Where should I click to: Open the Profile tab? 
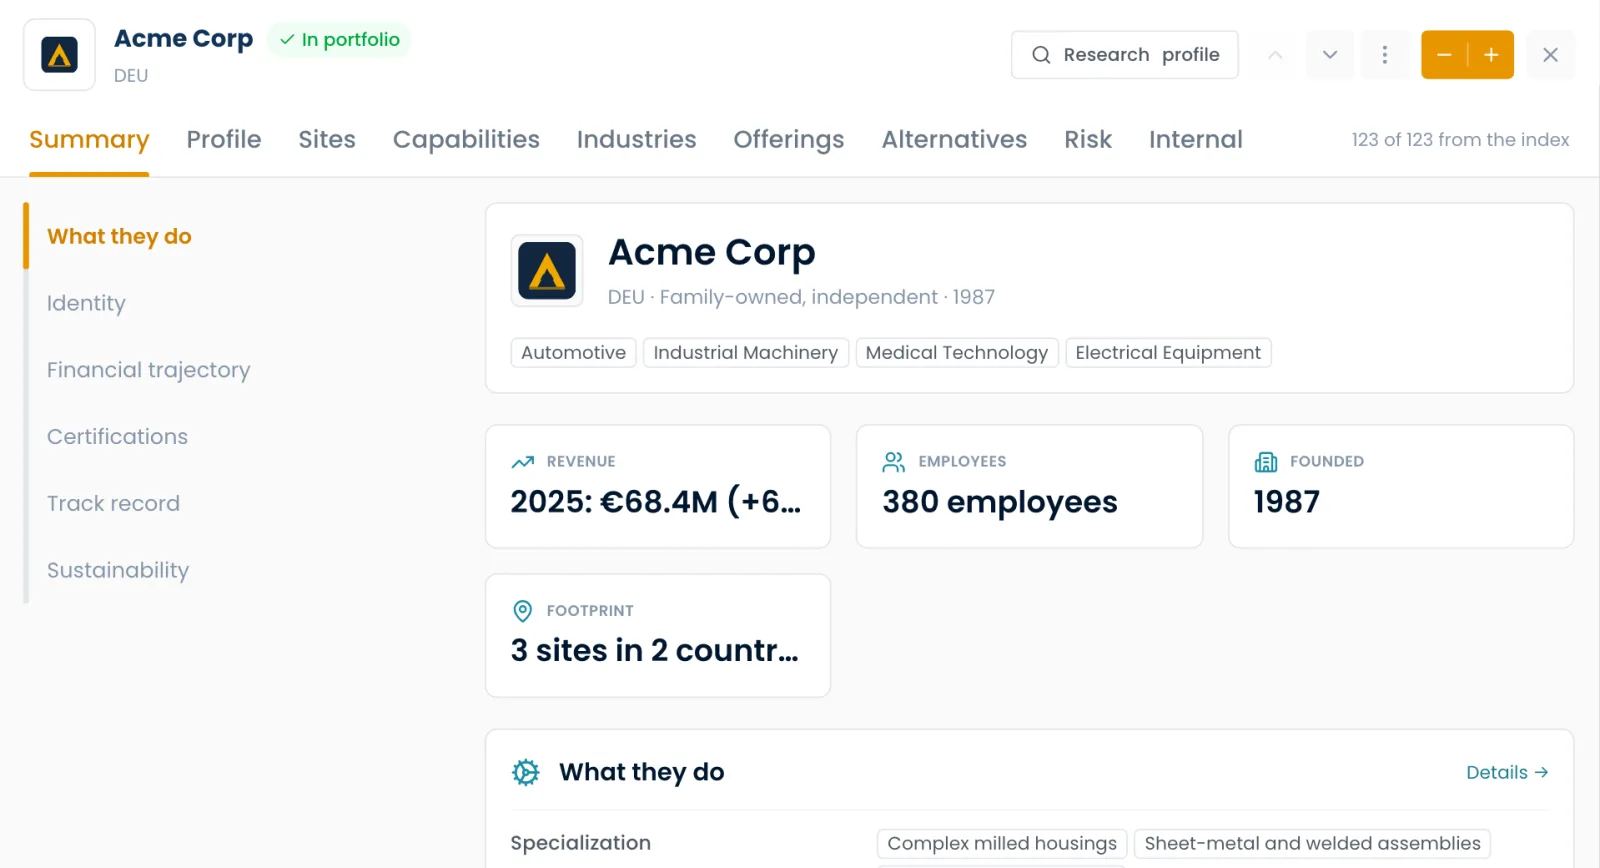(224, 140)
